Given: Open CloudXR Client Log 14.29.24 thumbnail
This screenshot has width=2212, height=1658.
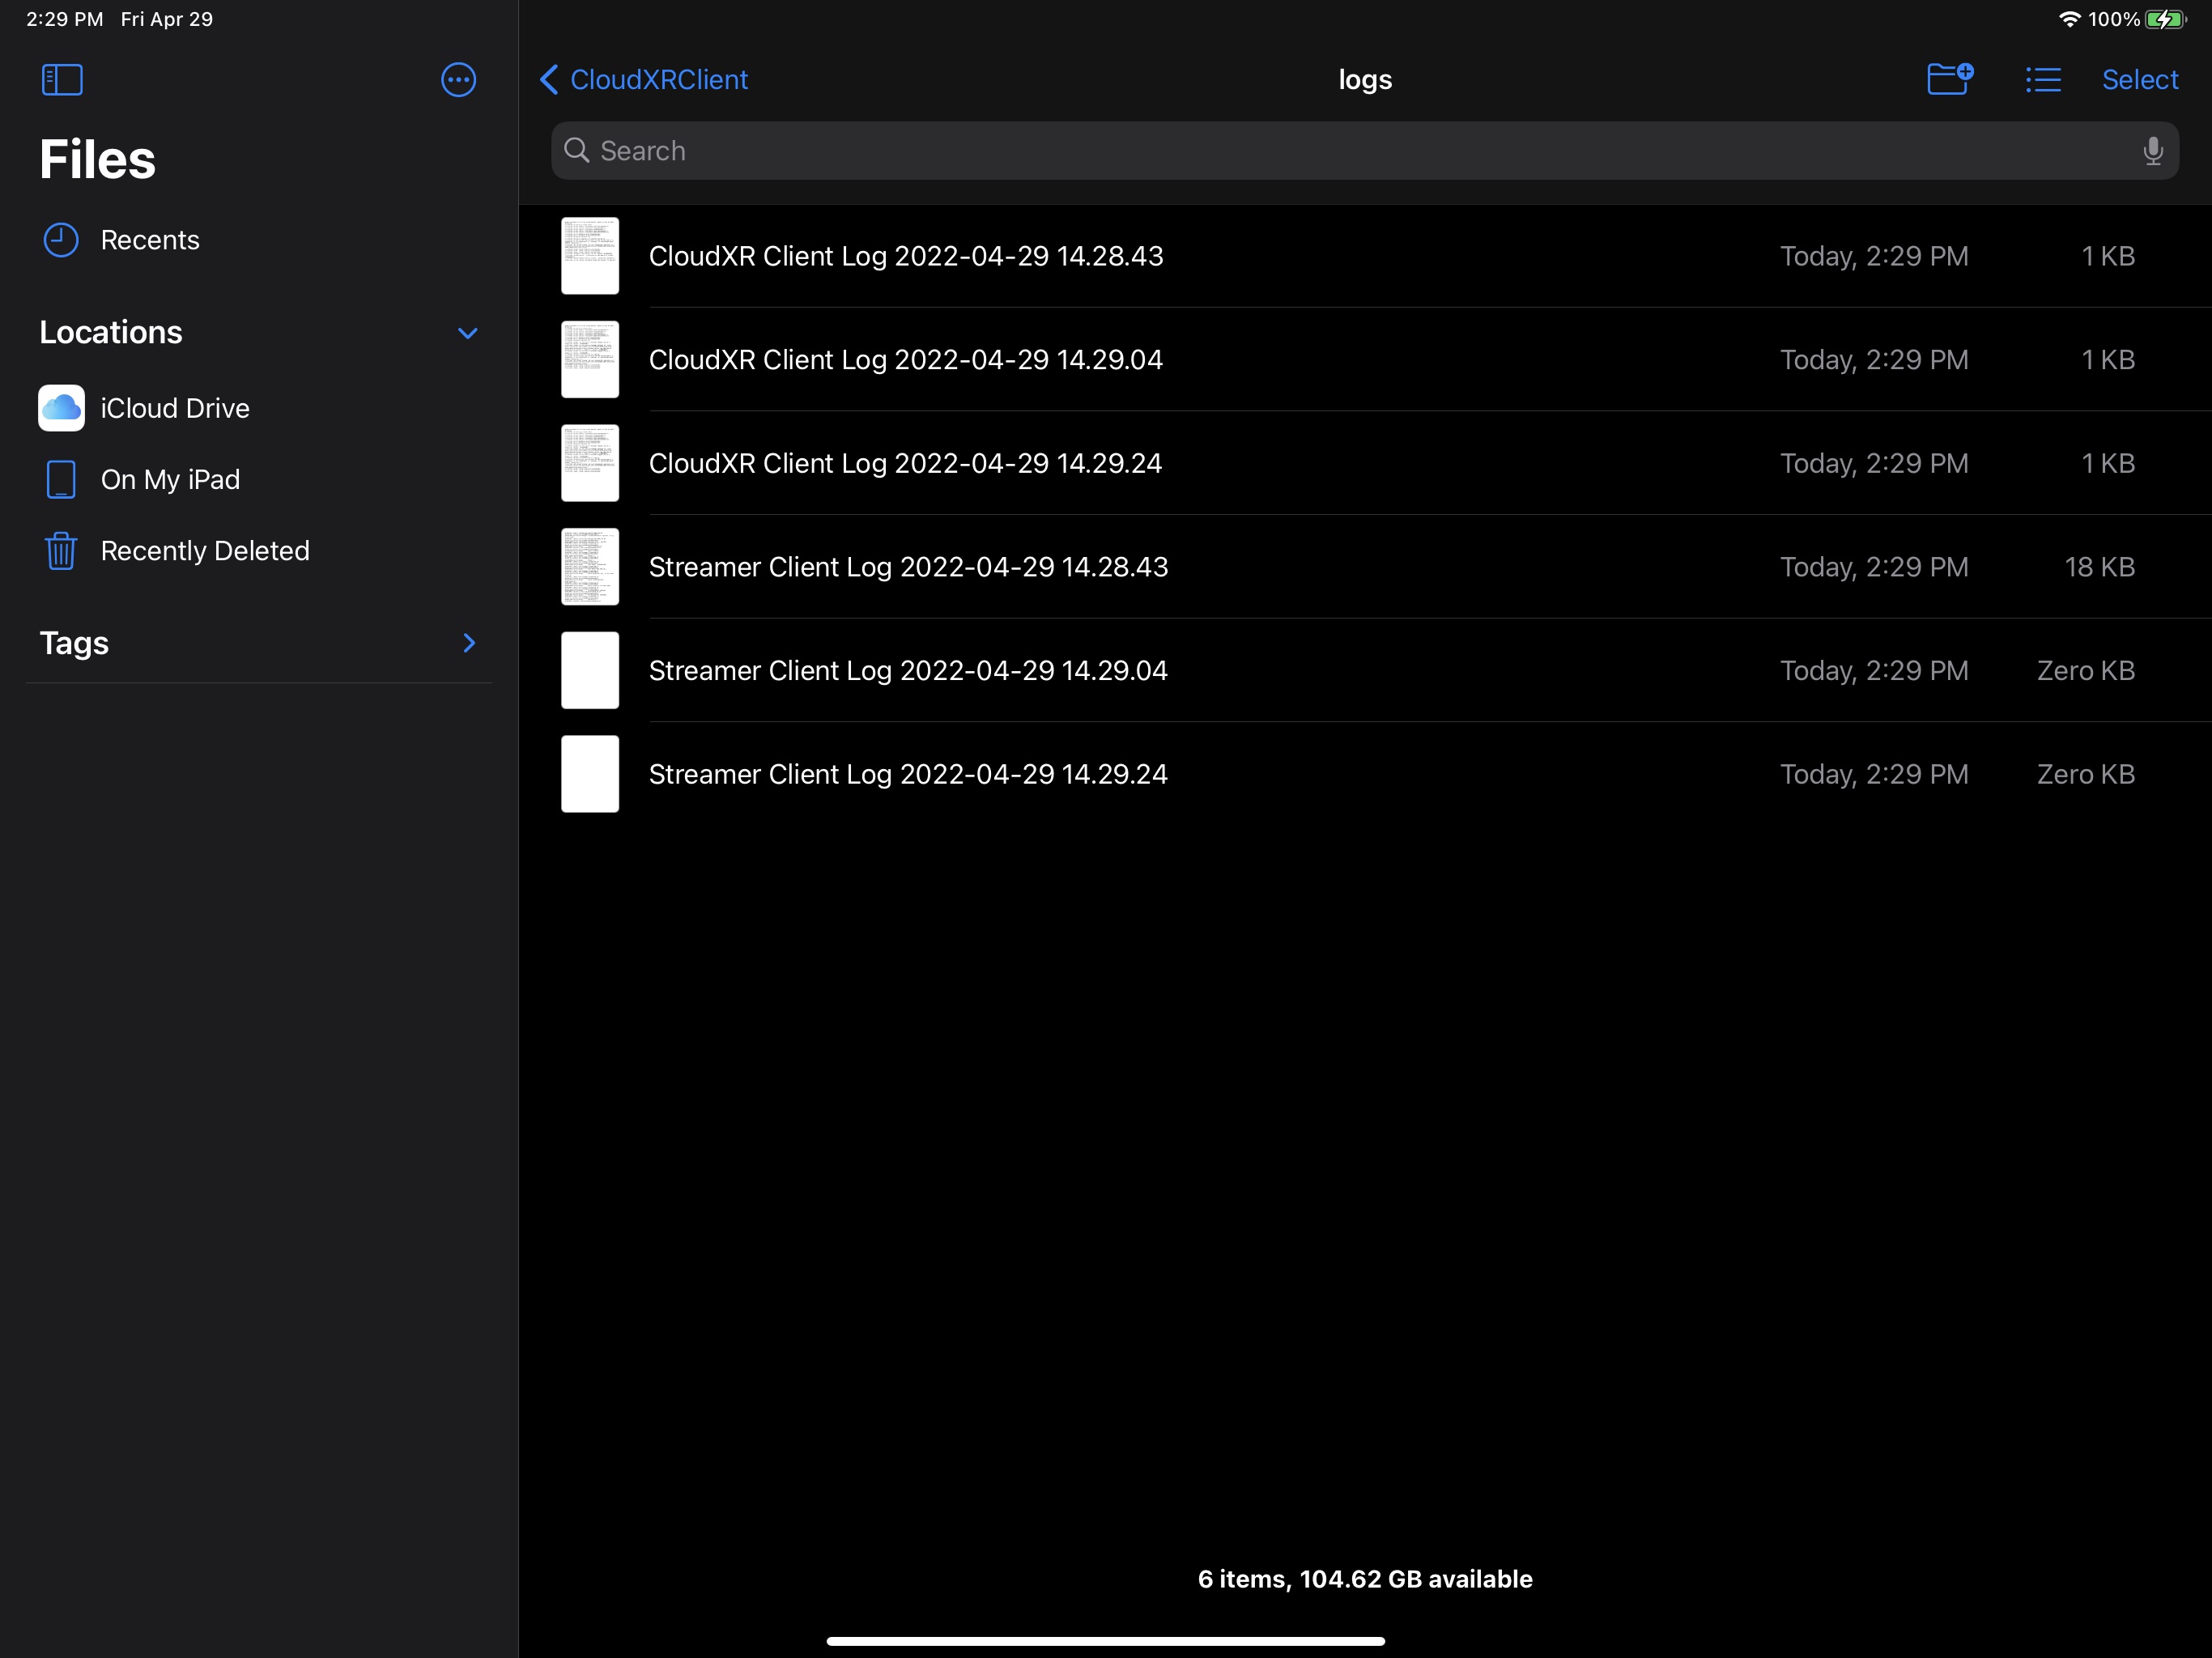Looking at the screenshot, I should (x=590, y=463).
